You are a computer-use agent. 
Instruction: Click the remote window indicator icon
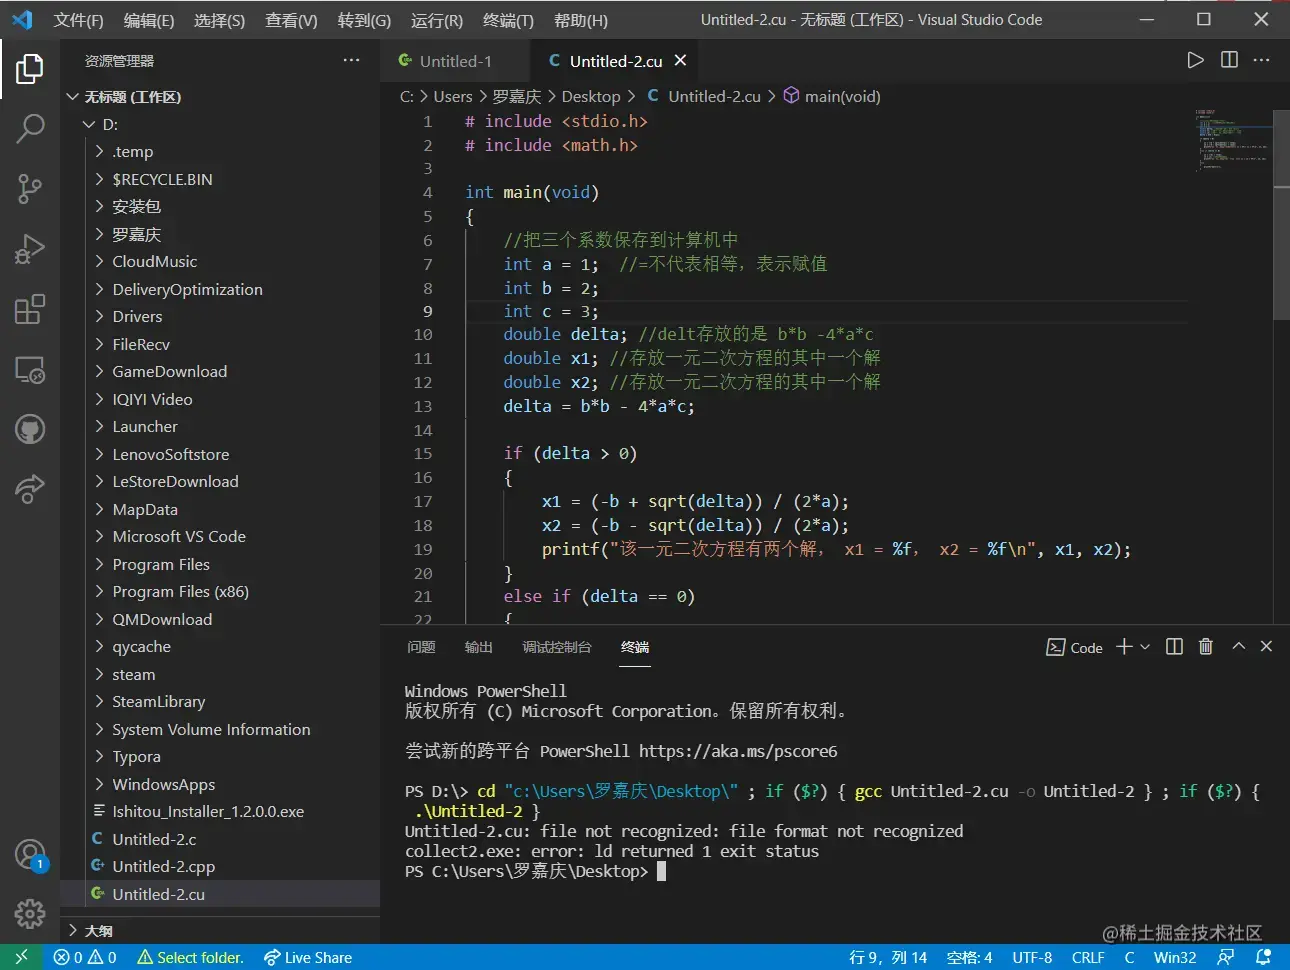coord(21,957)
